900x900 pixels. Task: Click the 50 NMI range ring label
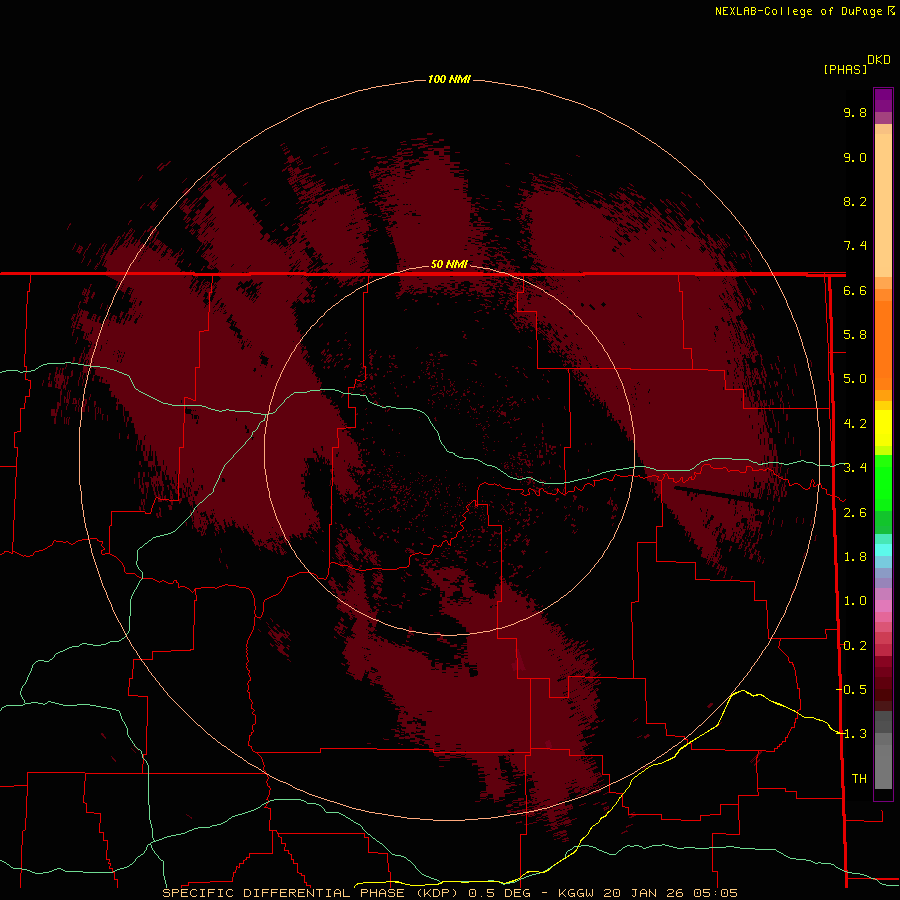449,264
